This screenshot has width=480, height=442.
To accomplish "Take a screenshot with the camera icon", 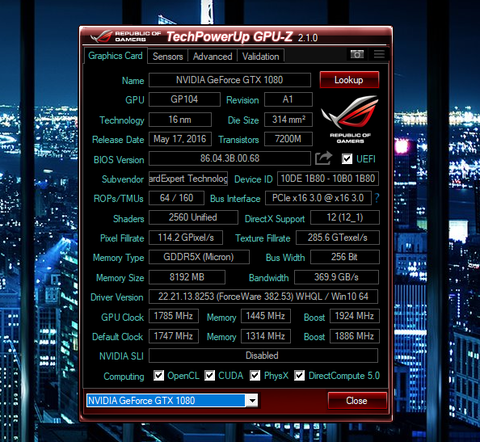I will (x=357, y=54).
